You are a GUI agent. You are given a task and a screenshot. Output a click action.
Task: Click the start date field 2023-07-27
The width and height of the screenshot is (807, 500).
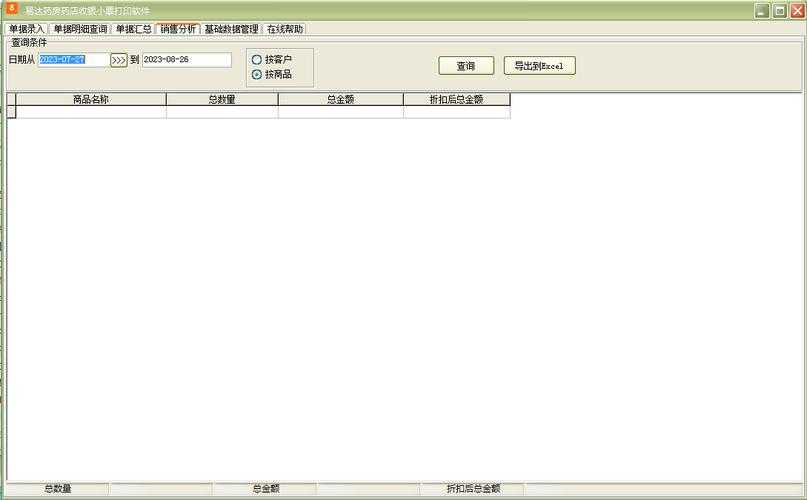[74, 60]
